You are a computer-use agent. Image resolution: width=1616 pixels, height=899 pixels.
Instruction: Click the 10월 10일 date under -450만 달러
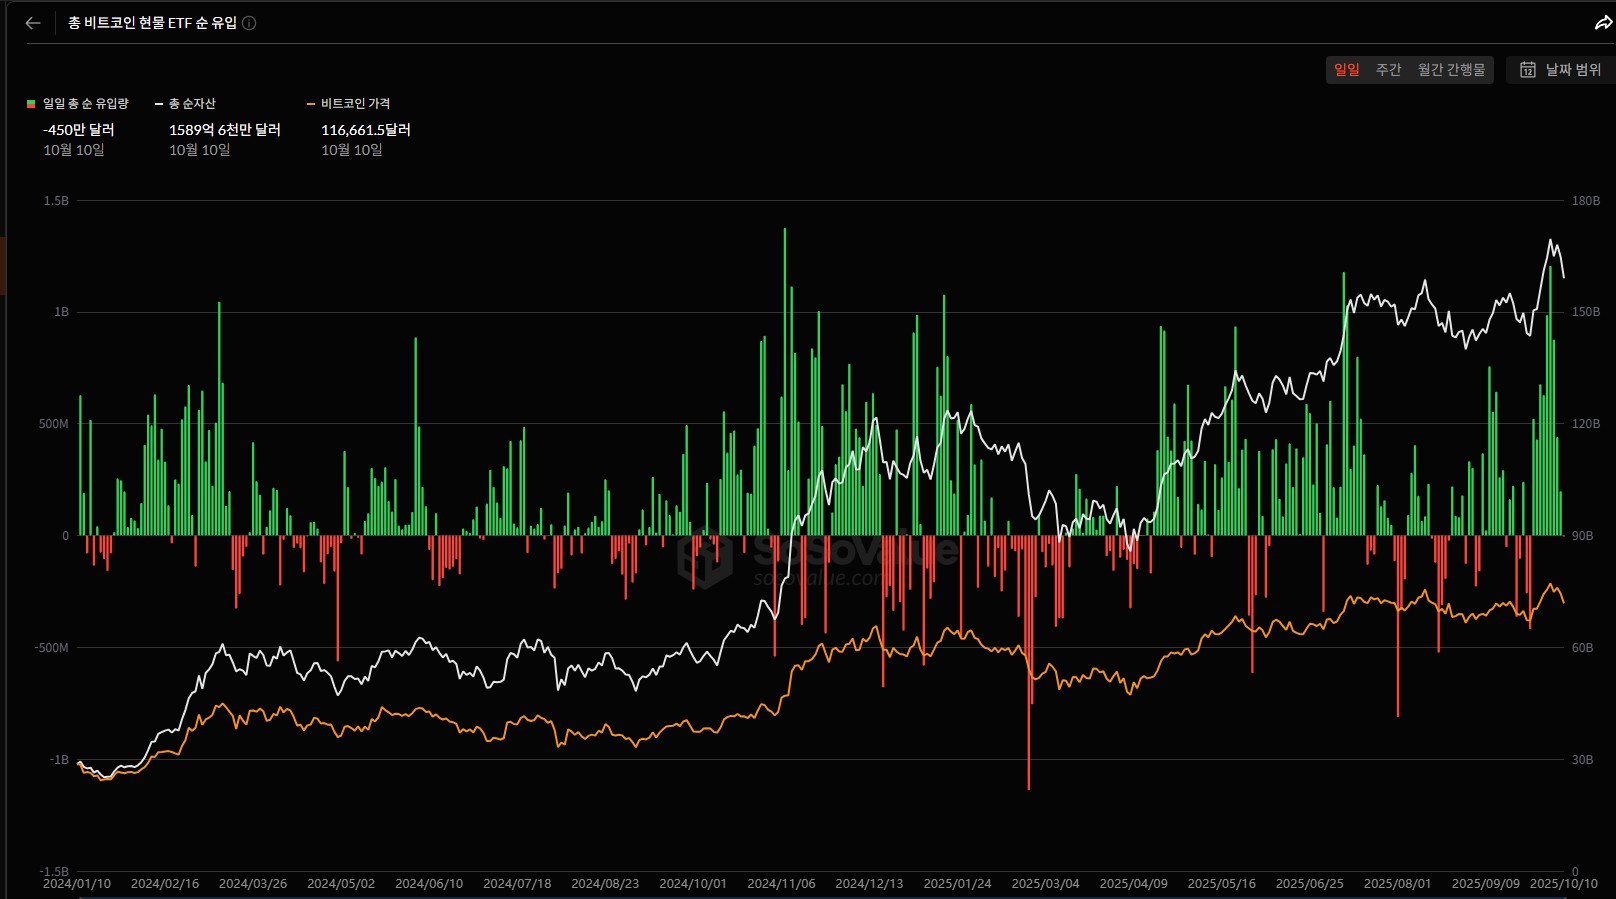click(x=74, y=150)
